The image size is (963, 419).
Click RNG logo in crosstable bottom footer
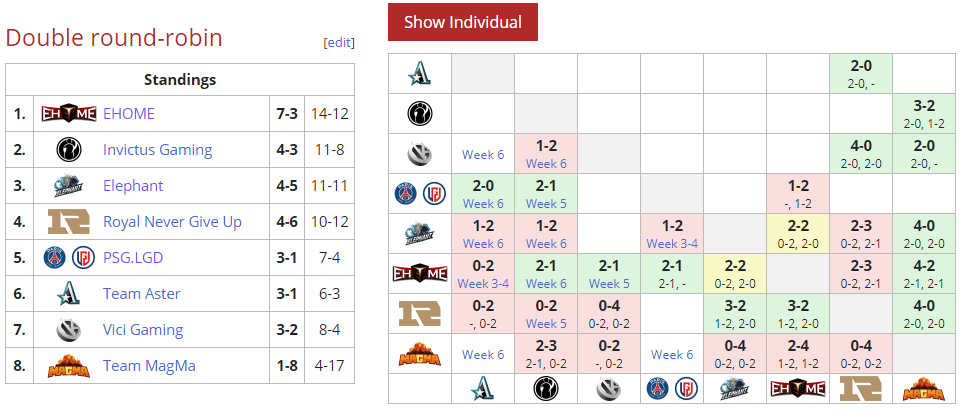point(860,388)
